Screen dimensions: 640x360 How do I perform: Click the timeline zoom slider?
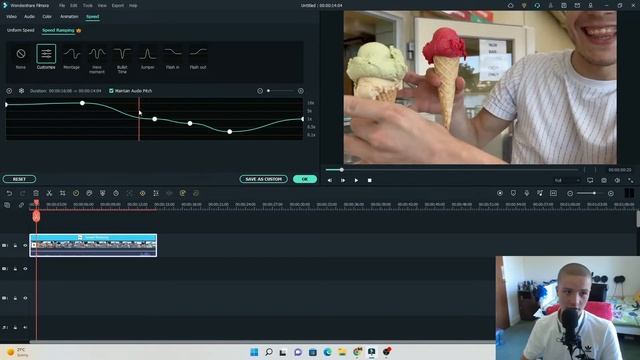click(590, 193)
